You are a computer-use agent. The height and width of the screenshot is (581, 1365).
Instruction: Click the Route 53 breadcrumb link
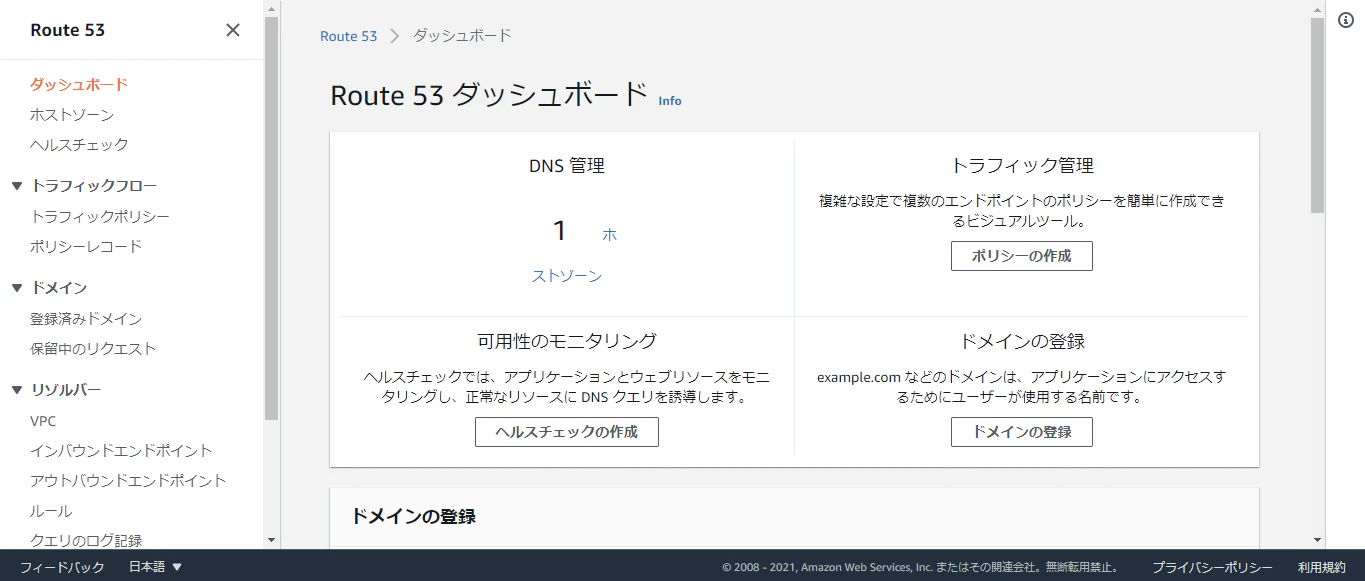point(348,36)
